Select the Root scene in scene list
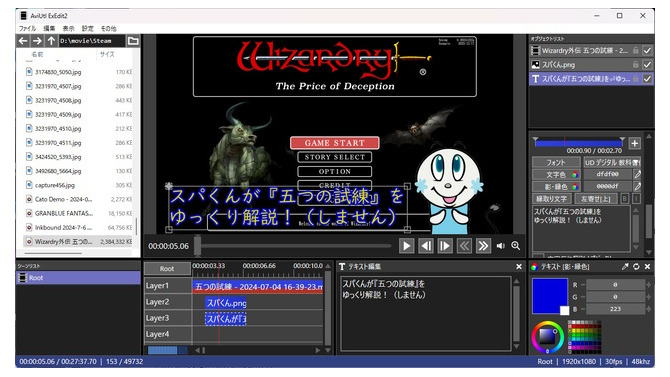 78,278
